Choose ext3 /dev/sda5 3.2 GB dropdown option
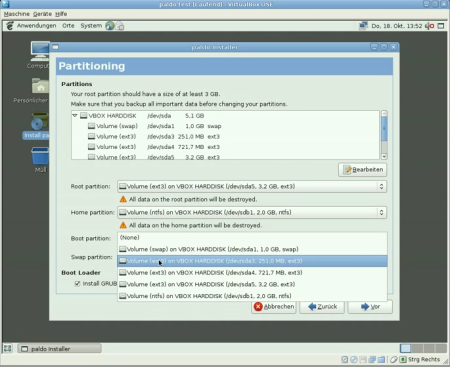Viewport: 450px width, 367px height. tap(252, 284)
